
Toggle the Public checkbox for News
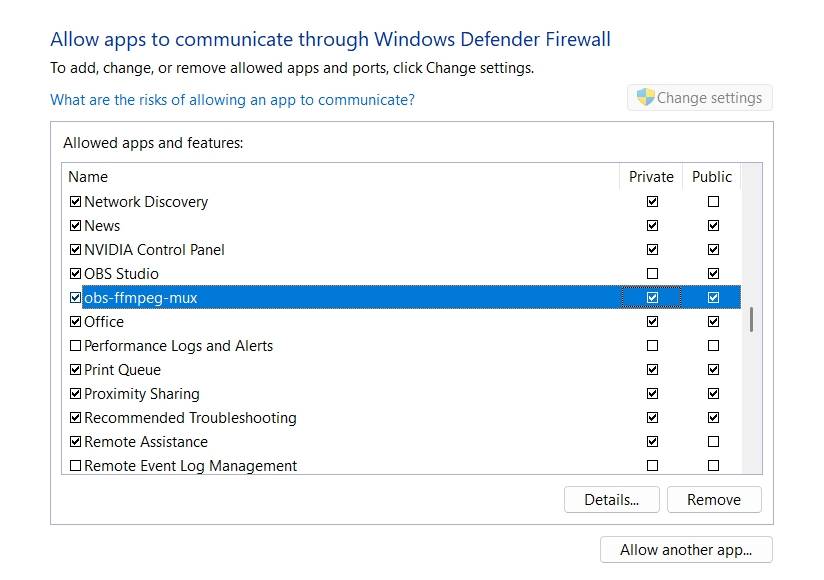coord(713,225)
